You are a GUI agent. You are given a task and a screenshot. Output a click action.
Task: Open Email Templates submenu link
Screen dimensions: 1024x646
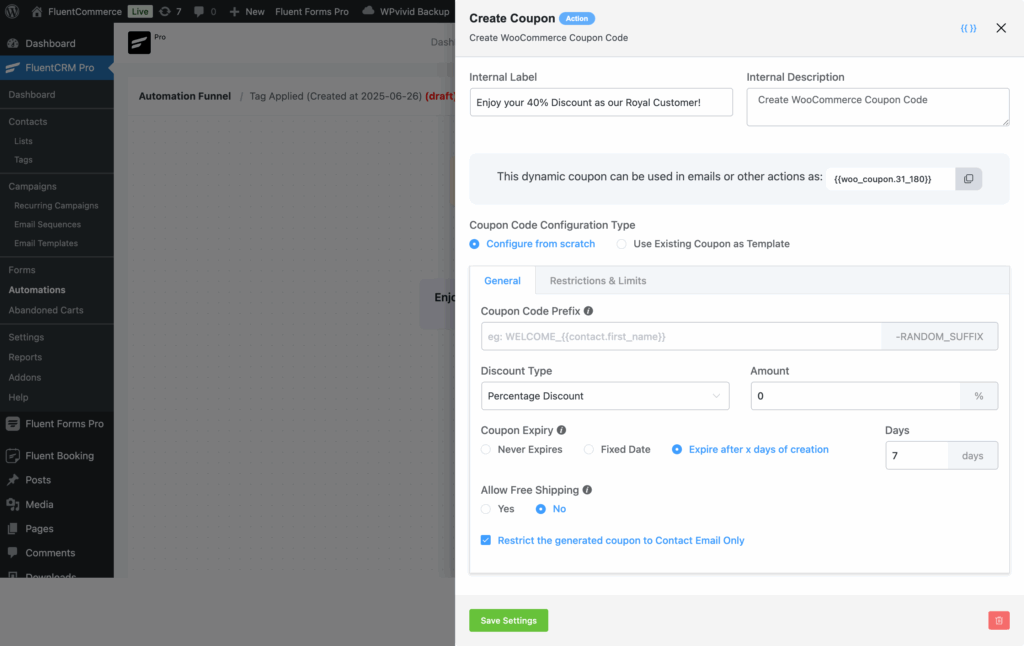pyautogui.click(x=46, y=243)
